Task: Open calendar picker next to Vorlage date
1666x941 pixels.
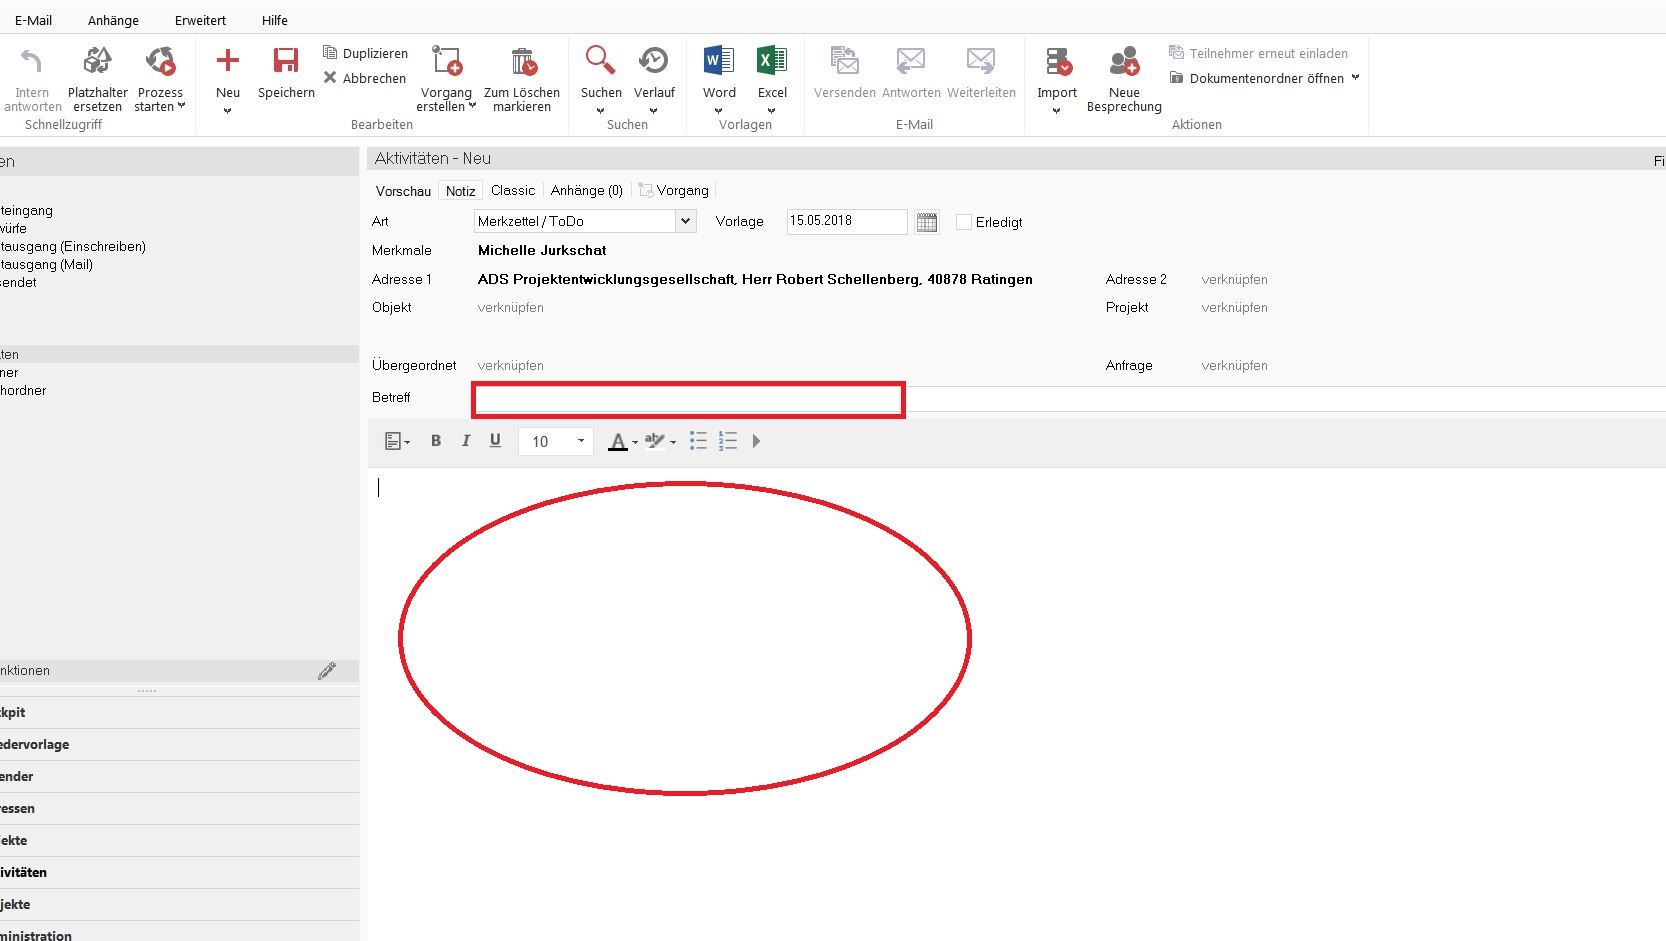Action: 927,222
